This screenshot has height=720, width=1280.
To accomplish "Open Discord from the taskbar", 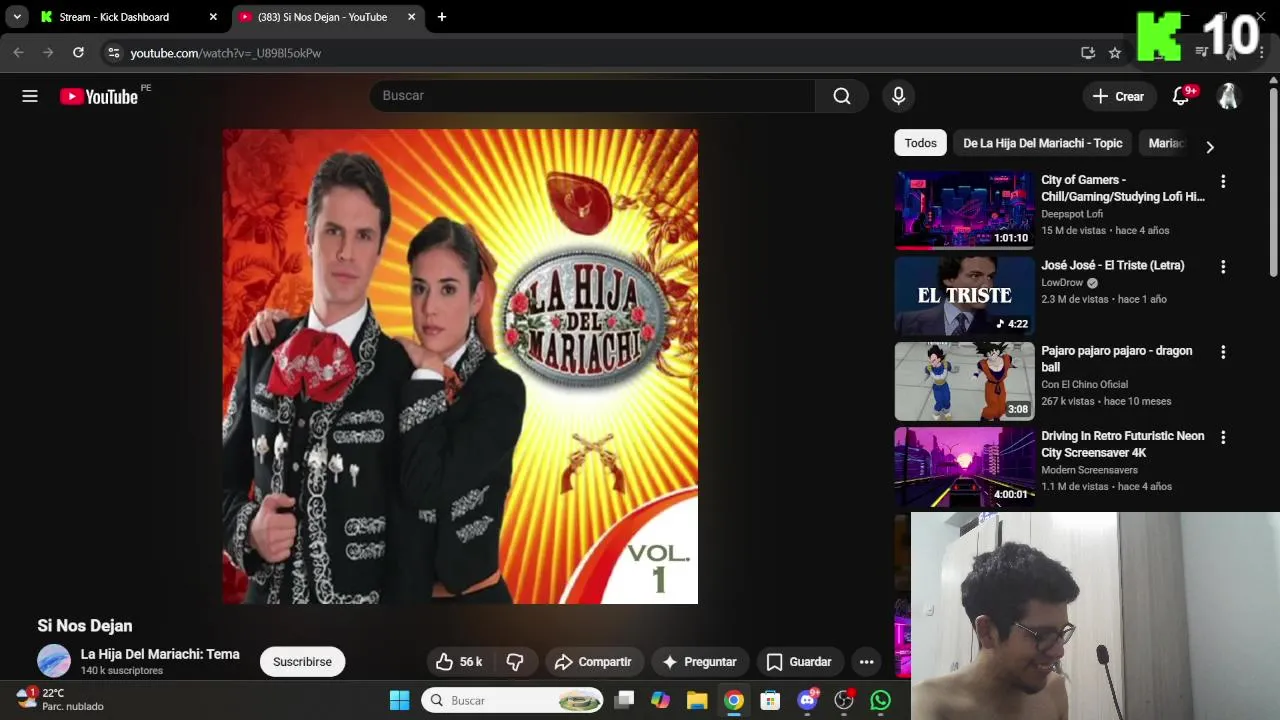I will [x=807, y=700].
